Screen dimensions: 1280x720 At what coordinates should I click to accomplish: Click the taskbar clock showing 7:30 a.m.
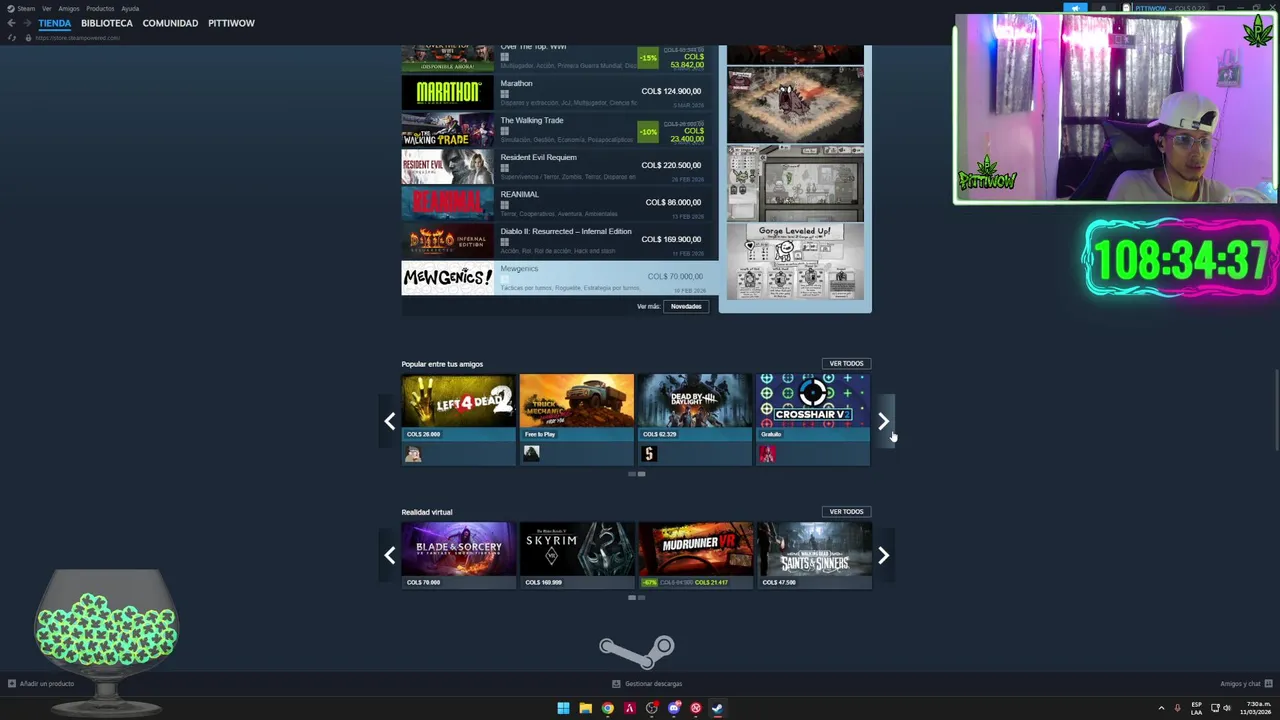[1256, 708]
